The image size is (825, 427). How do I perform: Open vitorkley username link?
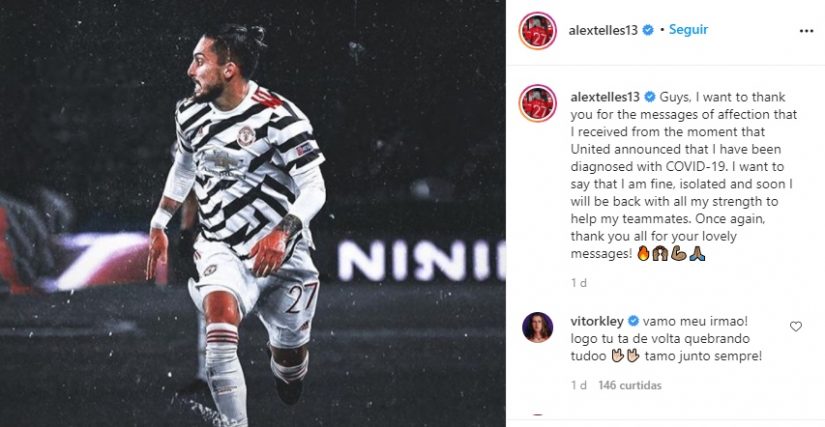tap(597, 321)
